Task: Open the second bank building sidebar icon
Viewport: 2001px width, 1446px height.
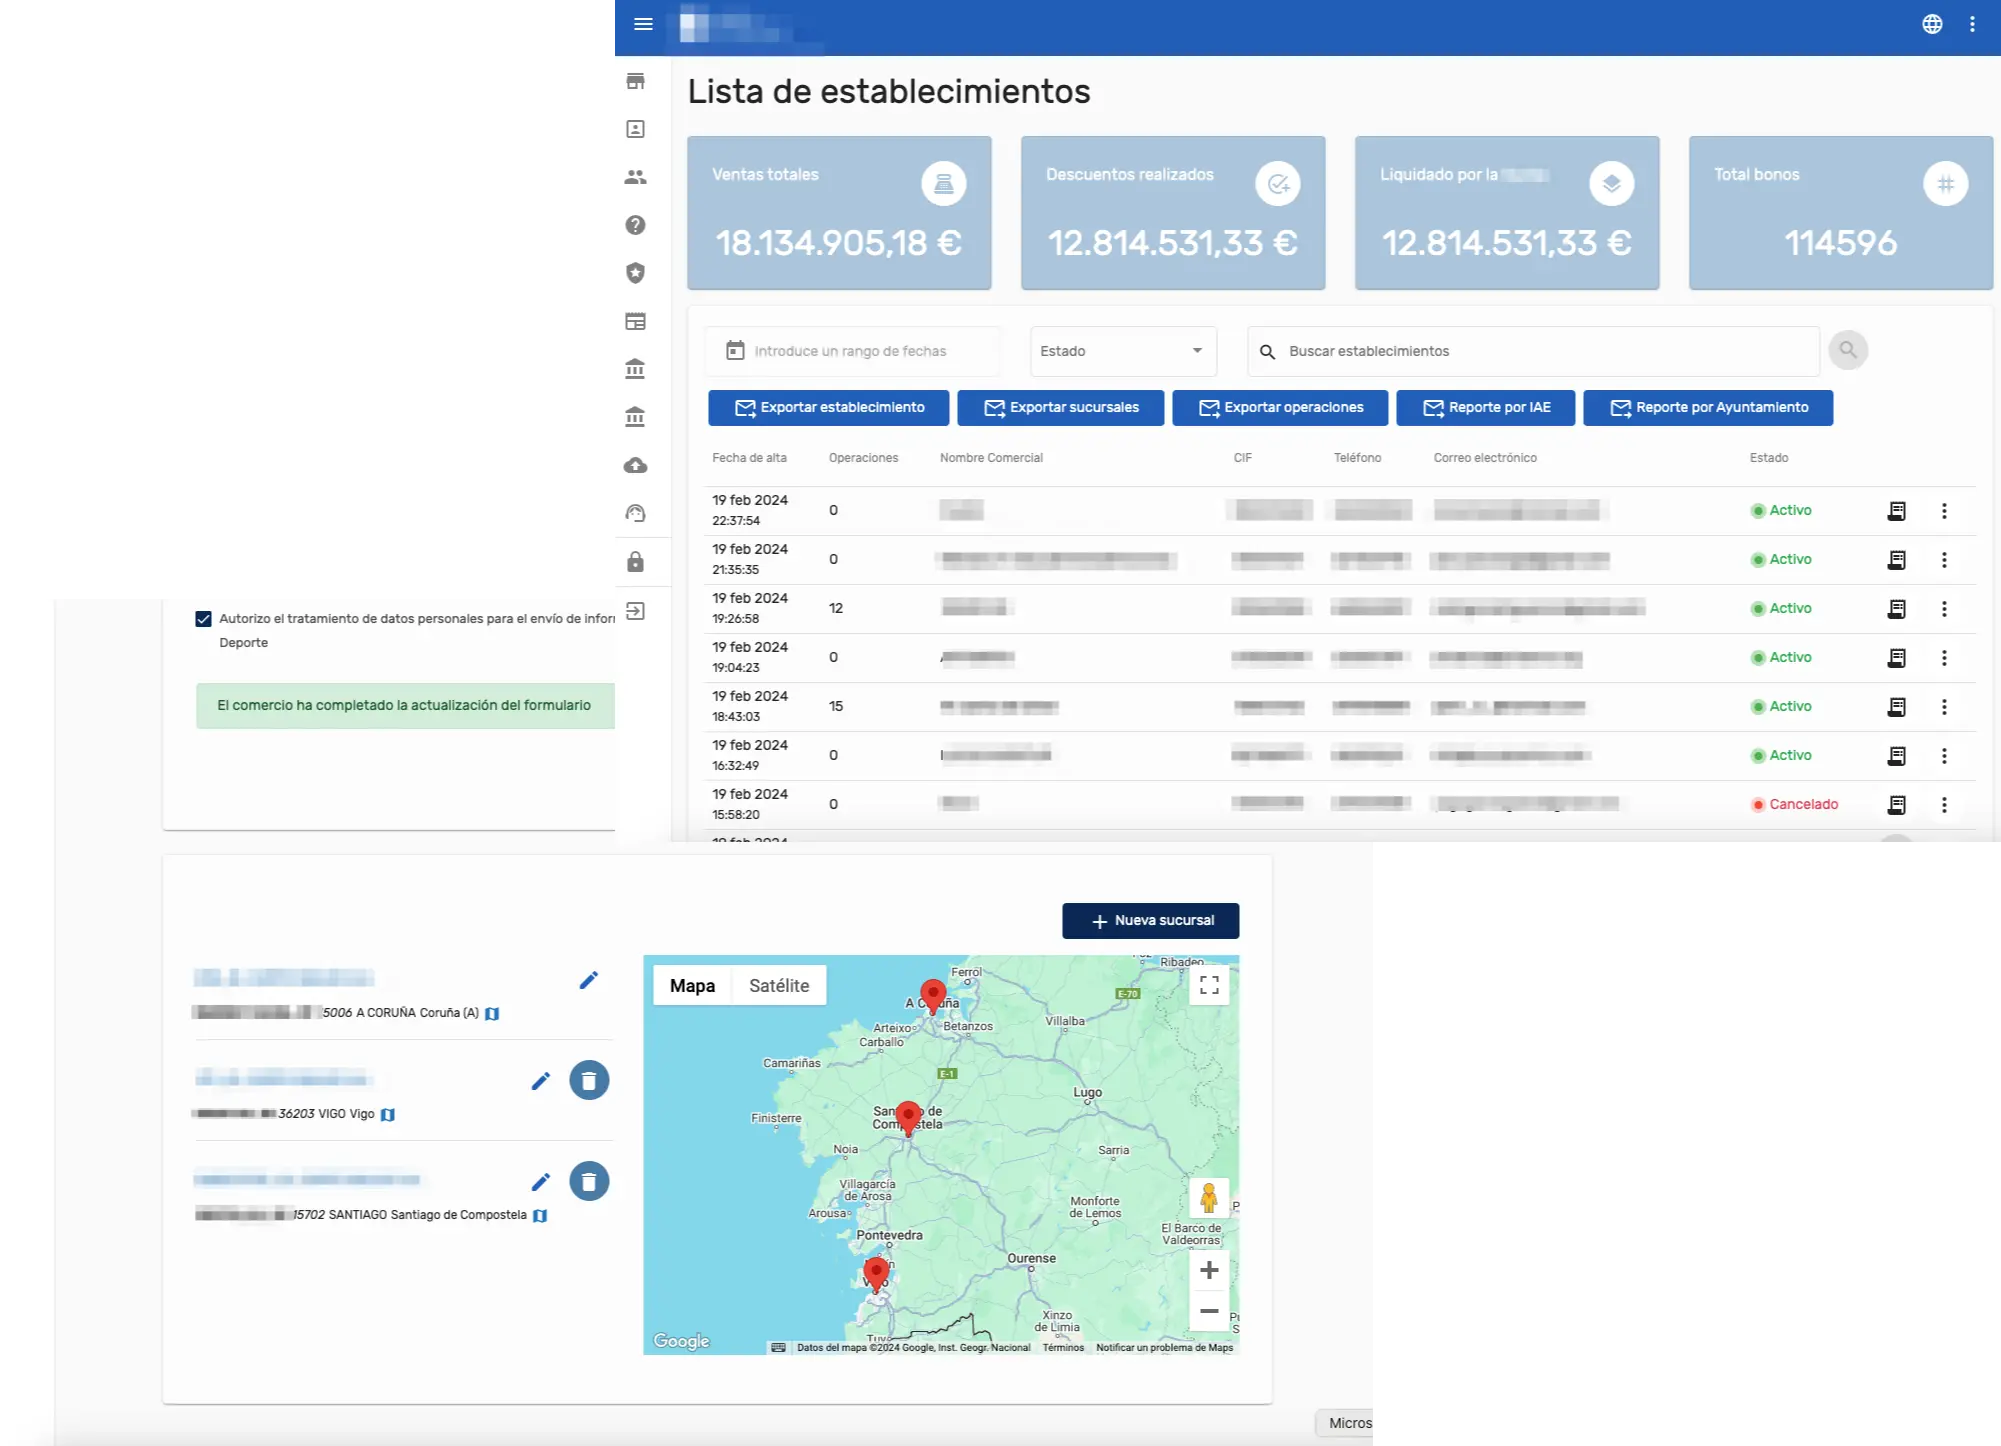Action: [x=635, y=417]
